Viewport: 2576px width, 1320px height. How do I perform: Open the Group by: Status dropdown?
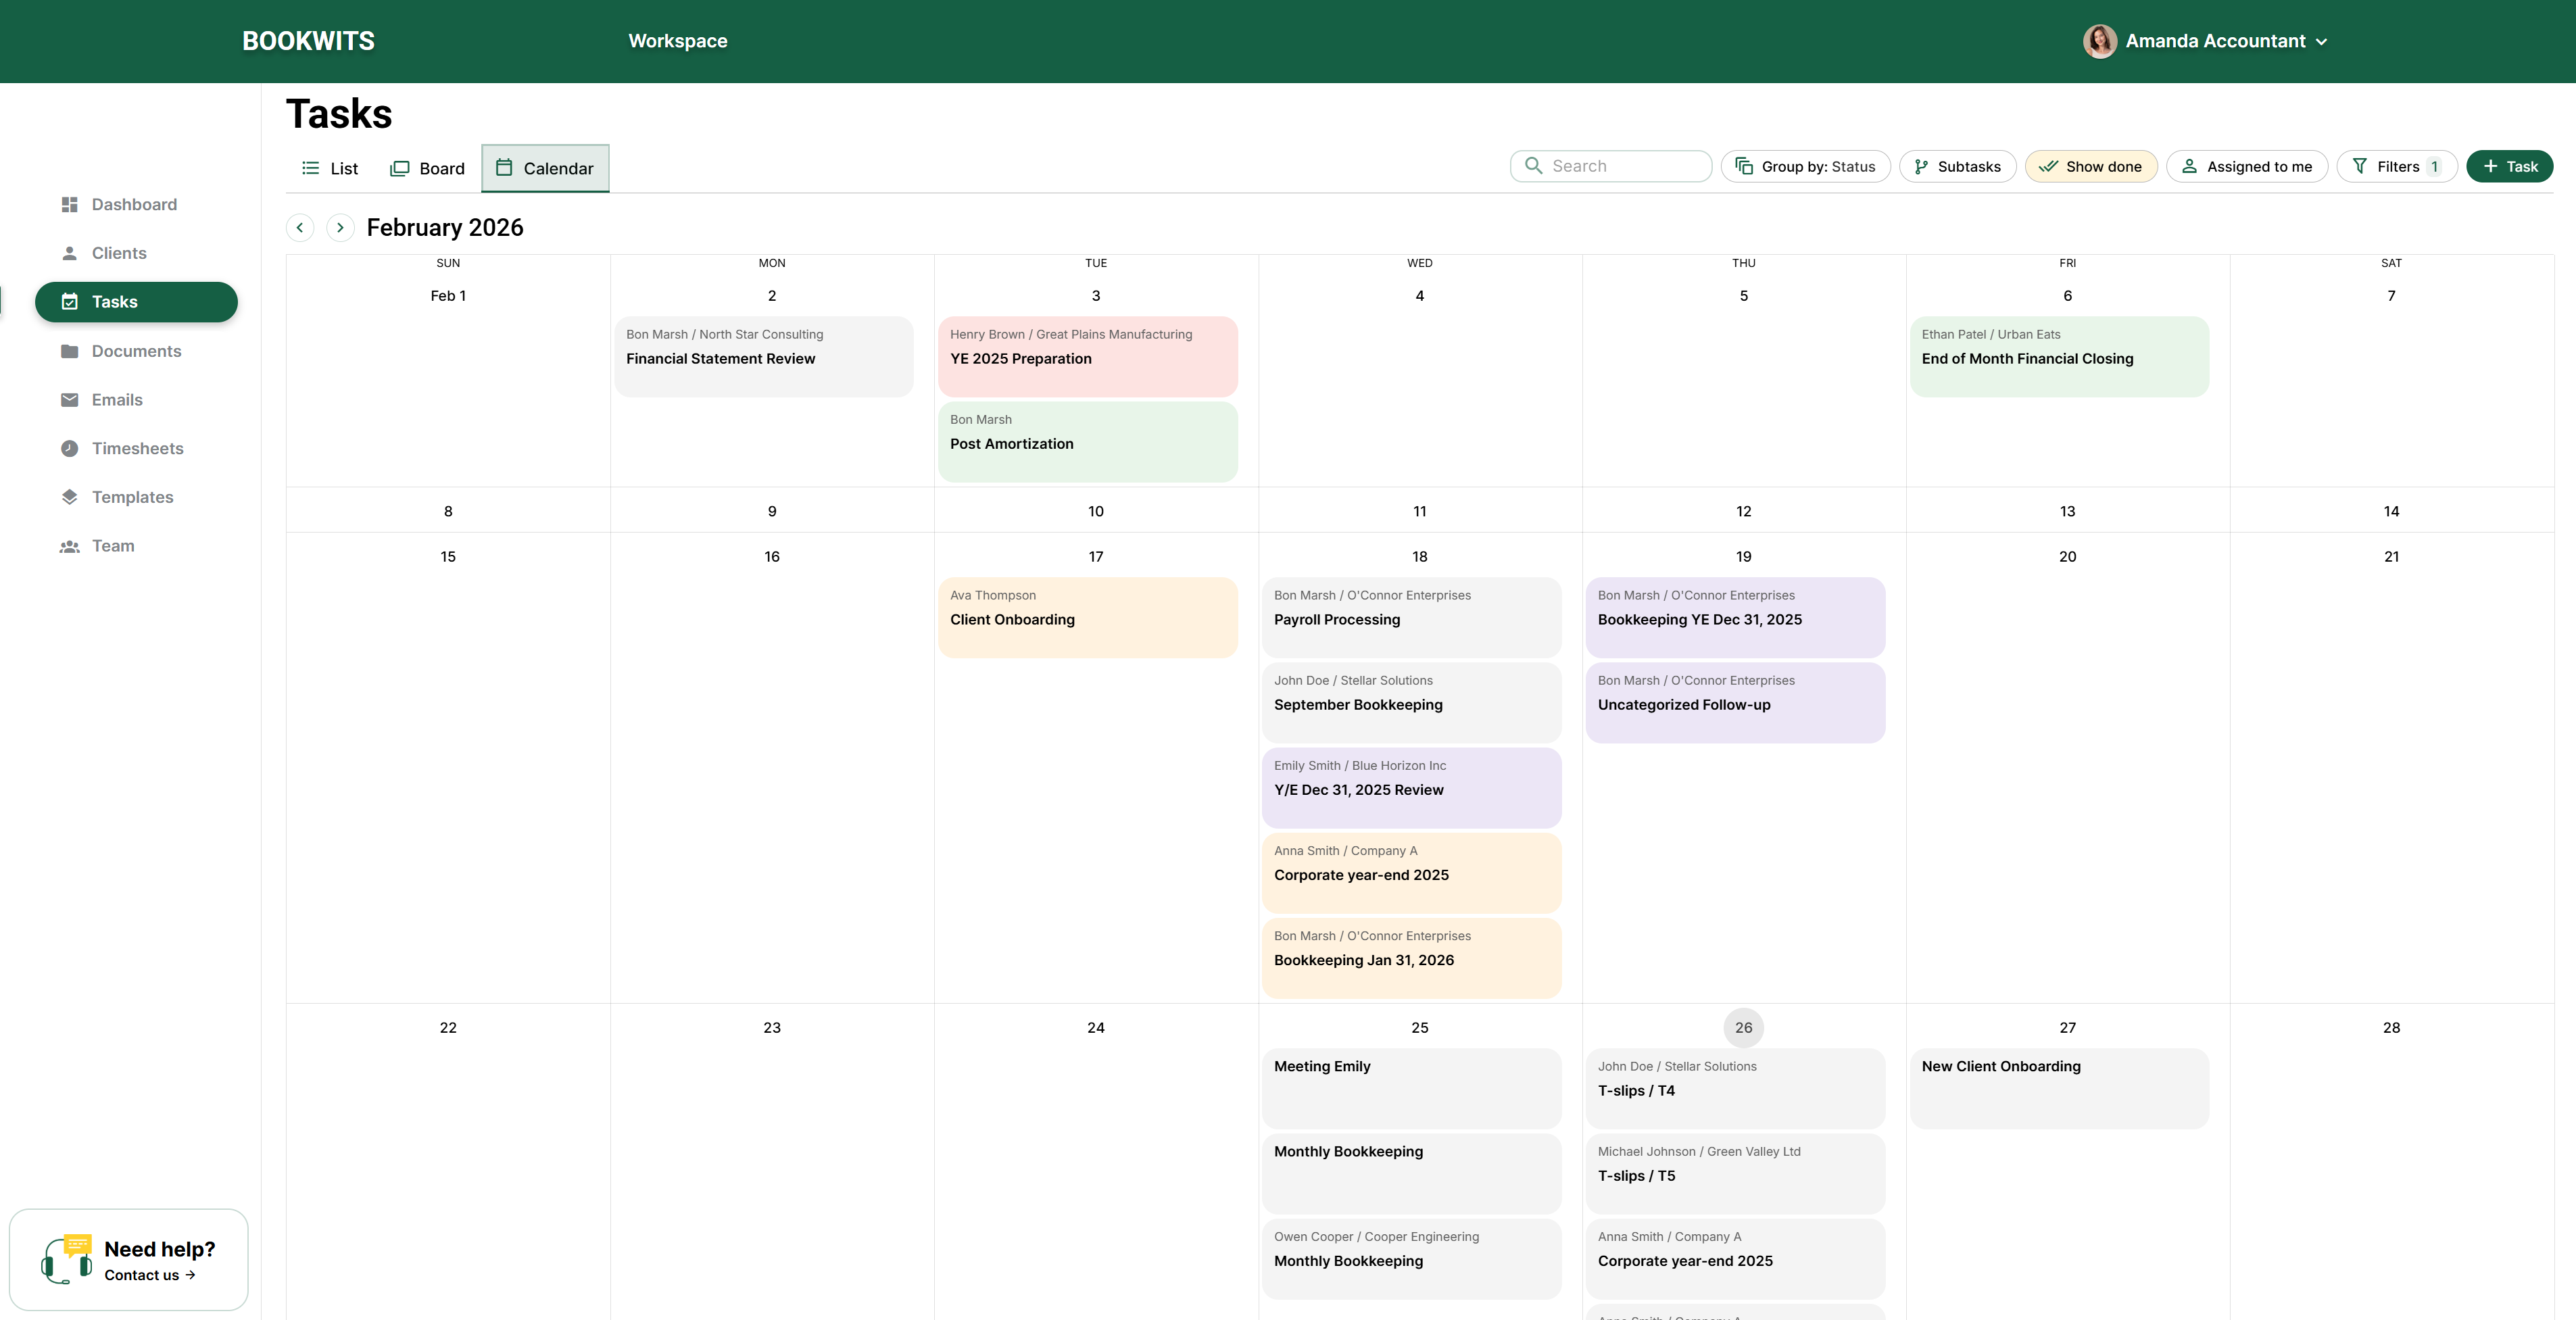[x=1805, y=166]
